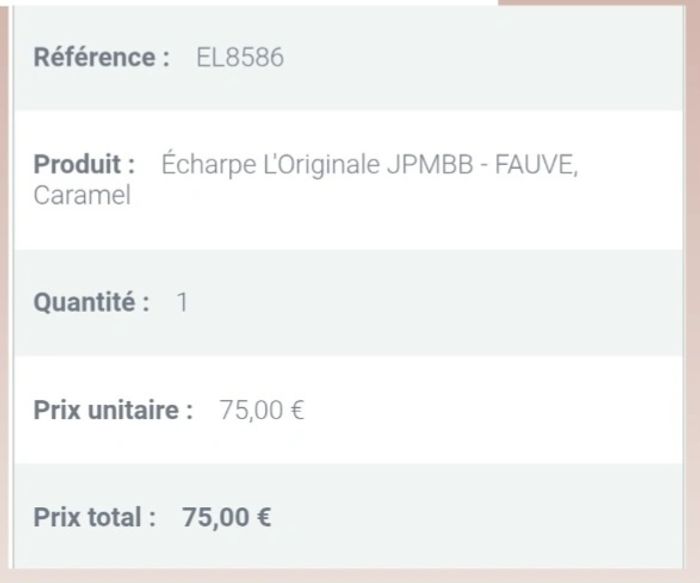Viewport: 700px width, 583px height.
Task: Click the euro sign after unit price
Action: point(296,410)
